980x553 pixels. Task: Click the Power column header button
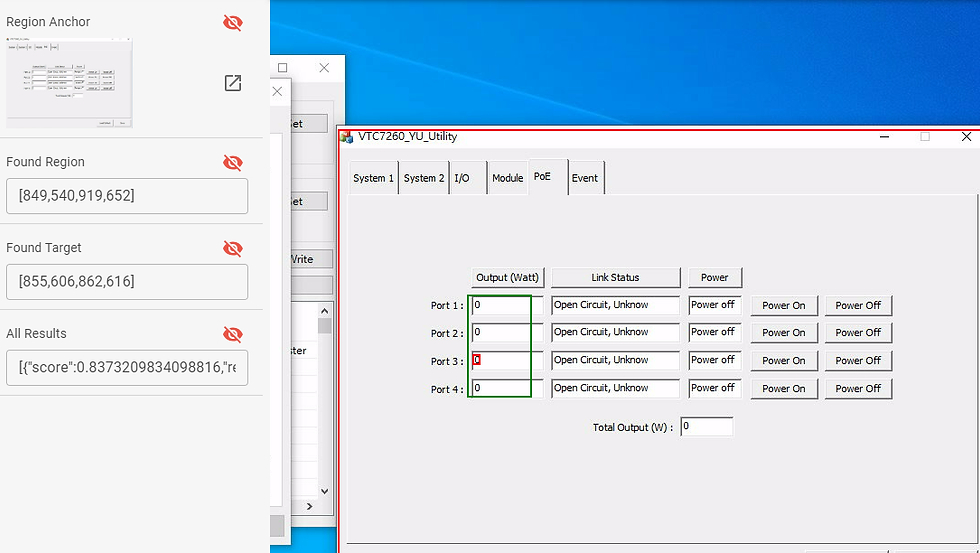point(714,277)
